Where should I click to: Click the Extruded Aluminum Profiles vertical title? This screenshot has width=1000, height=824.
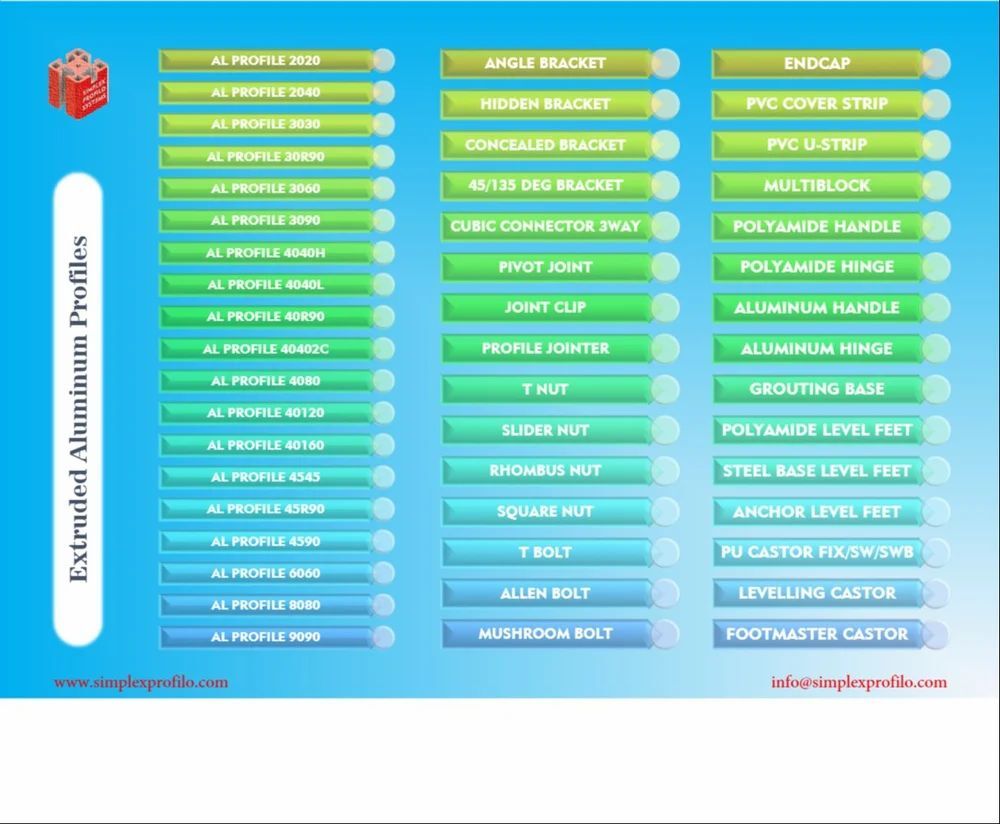tap(78, 410)
